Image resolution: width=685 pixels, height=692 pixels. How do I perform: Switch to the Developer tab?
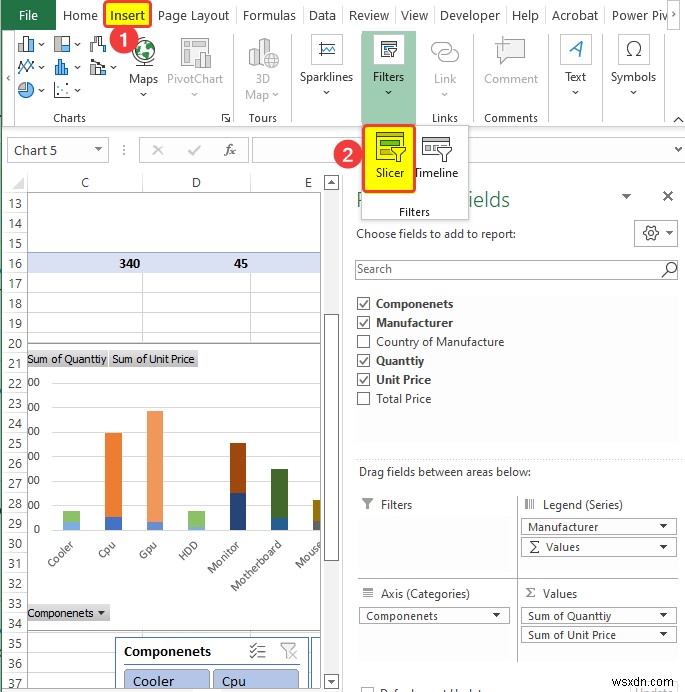[470, 15]
